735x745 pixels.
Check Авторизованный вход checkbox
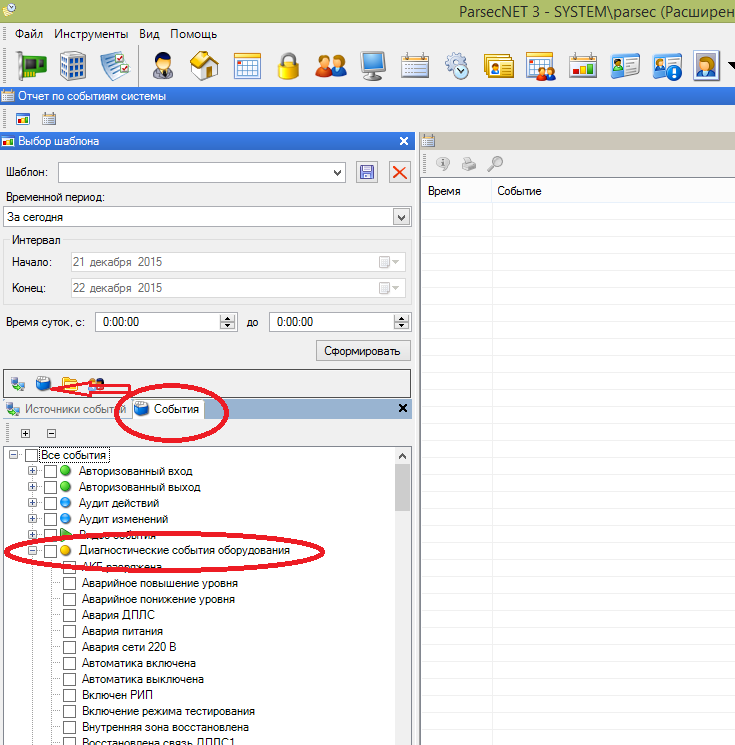coord(50,471)
